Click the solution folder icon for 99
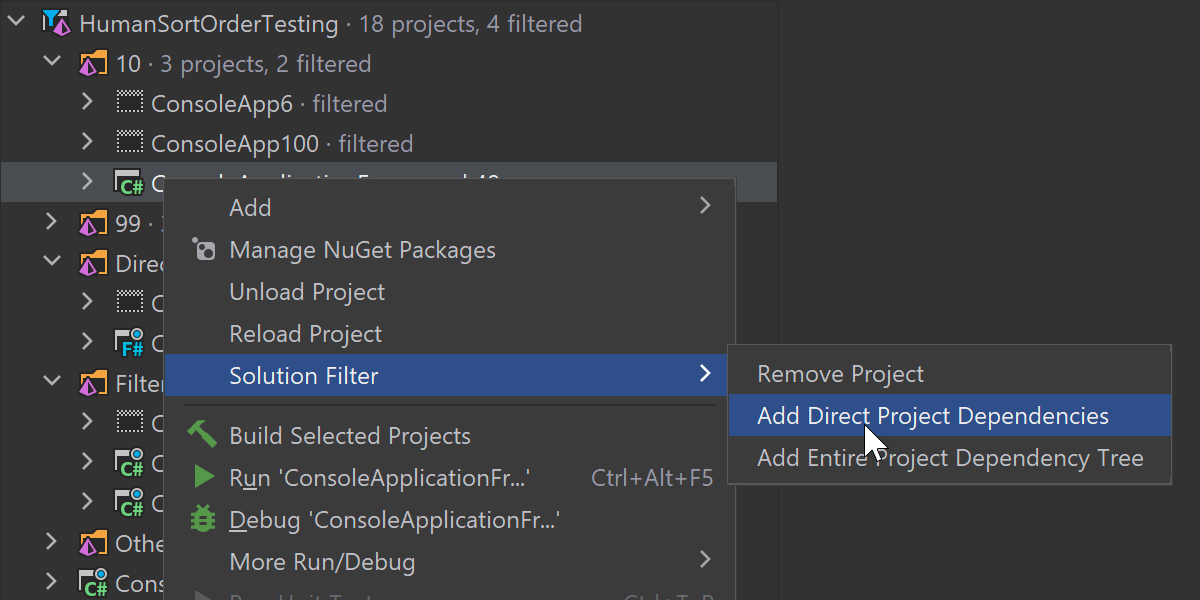 93,223
